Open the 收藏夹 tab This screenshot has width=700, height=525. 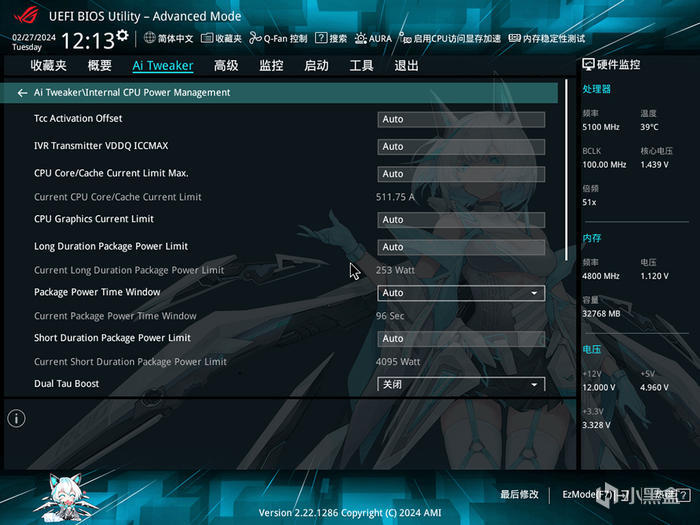(48, 66)
